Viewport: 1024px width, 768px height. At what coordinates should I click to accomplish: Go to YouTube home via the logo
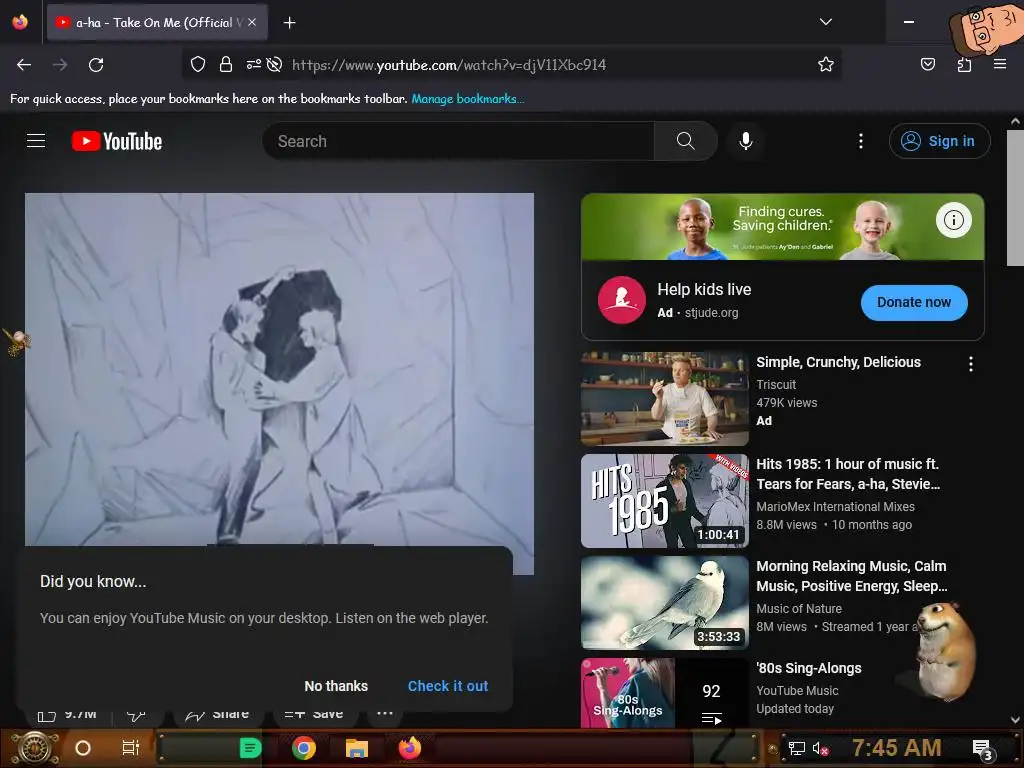[x=117, y=141]
